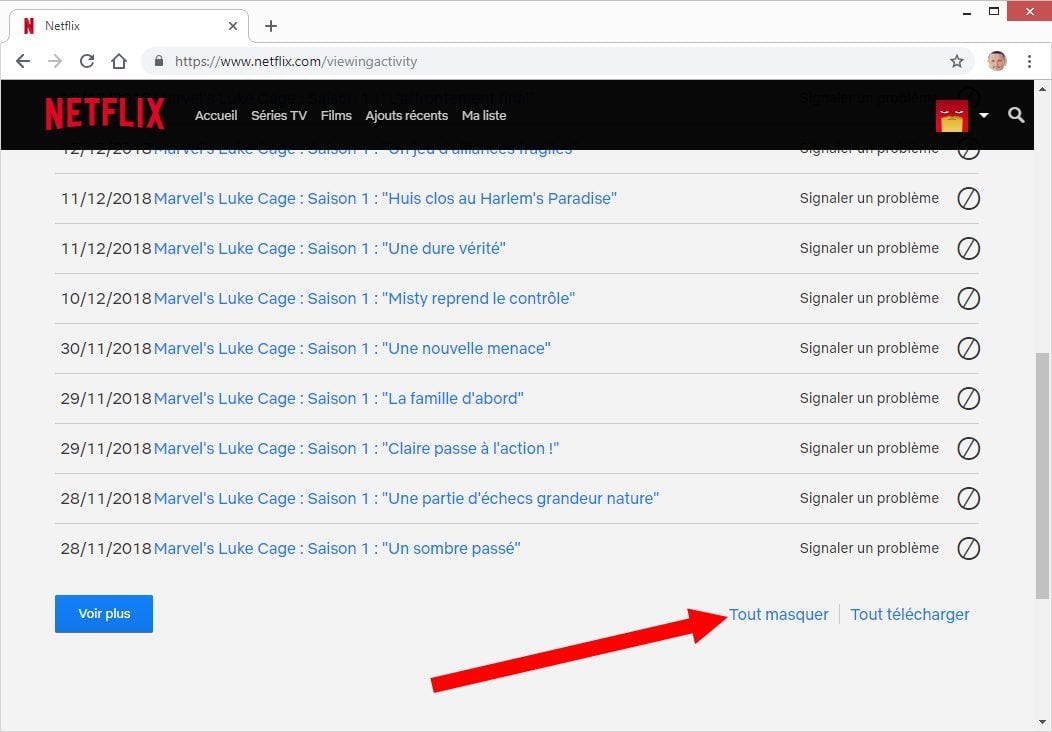Hide "Misty reprend le contrôle" from history
This screenshot has height=732, width=1052.
coord(968,299)
